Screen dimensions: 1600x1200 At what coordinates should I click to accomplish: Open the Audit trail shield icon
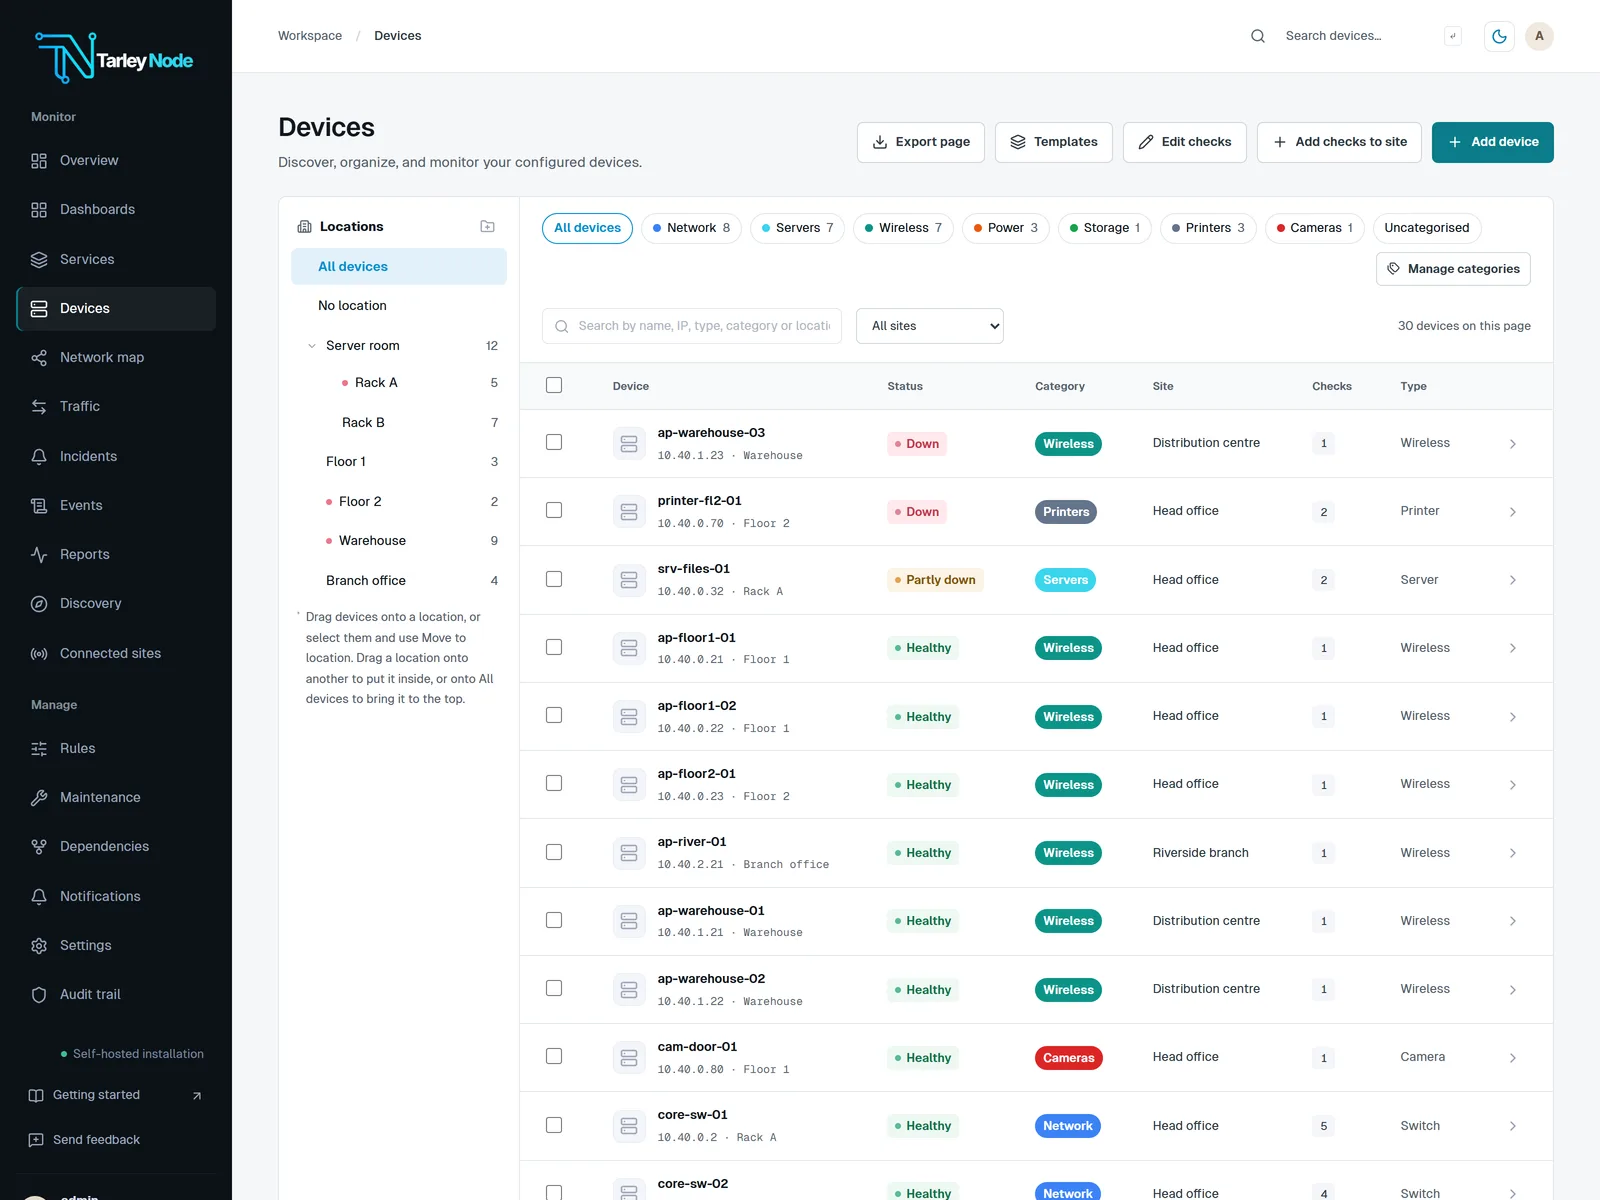39,995
